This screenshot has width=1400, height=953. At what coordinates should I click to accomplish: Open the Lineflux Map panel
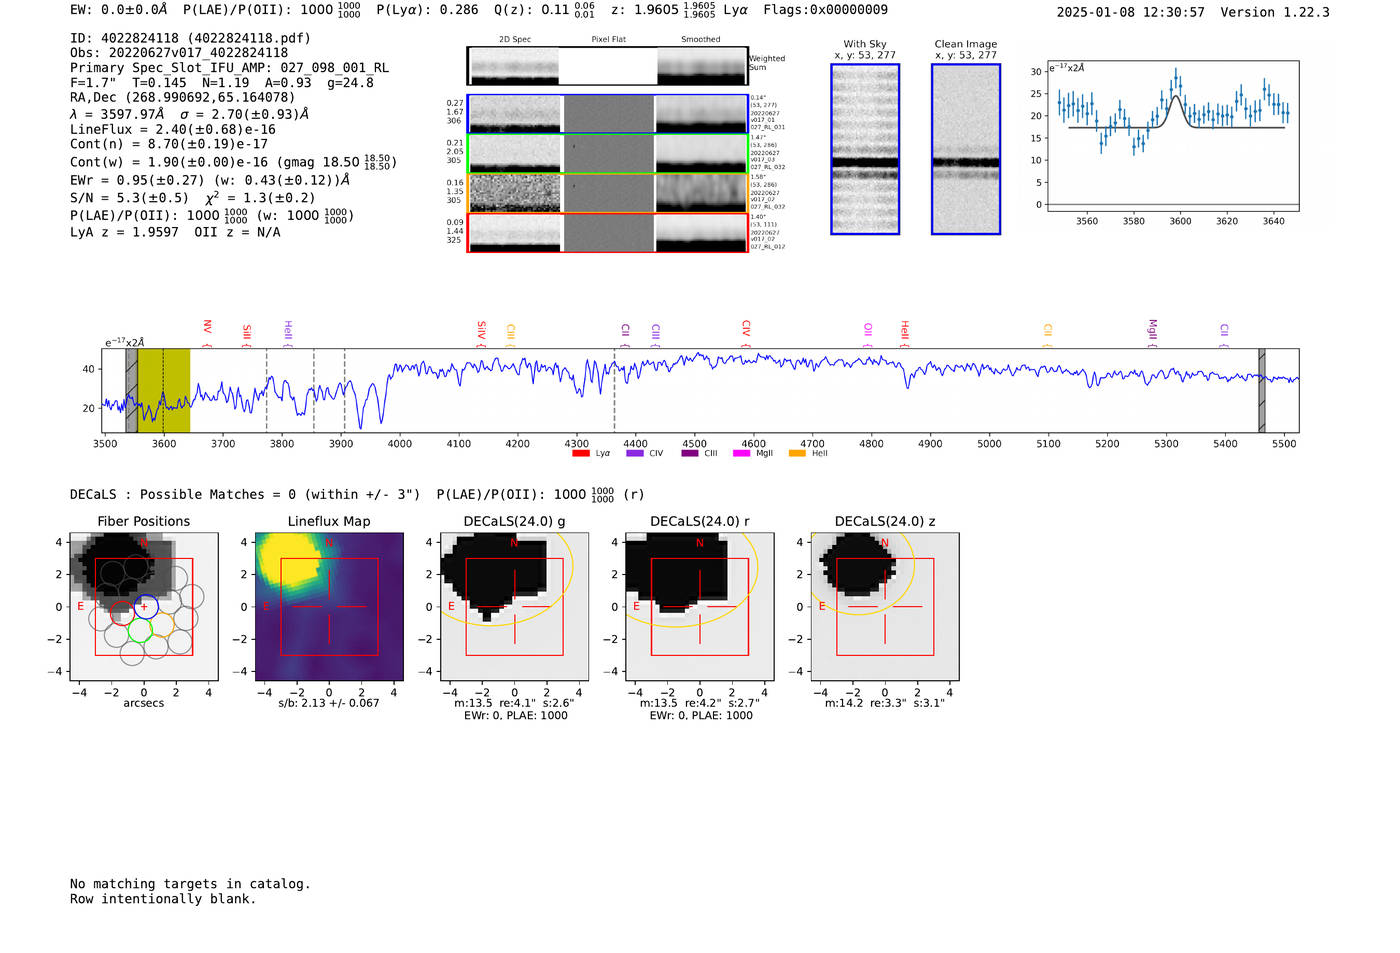[329, 607]
